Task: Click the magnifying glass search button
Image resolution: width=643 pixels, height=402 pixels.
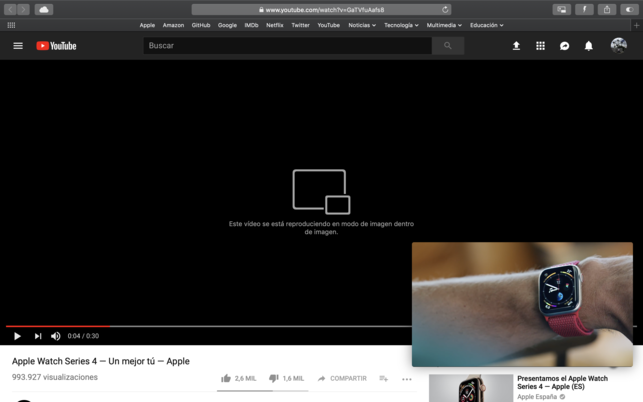Action: pos(448,46)
